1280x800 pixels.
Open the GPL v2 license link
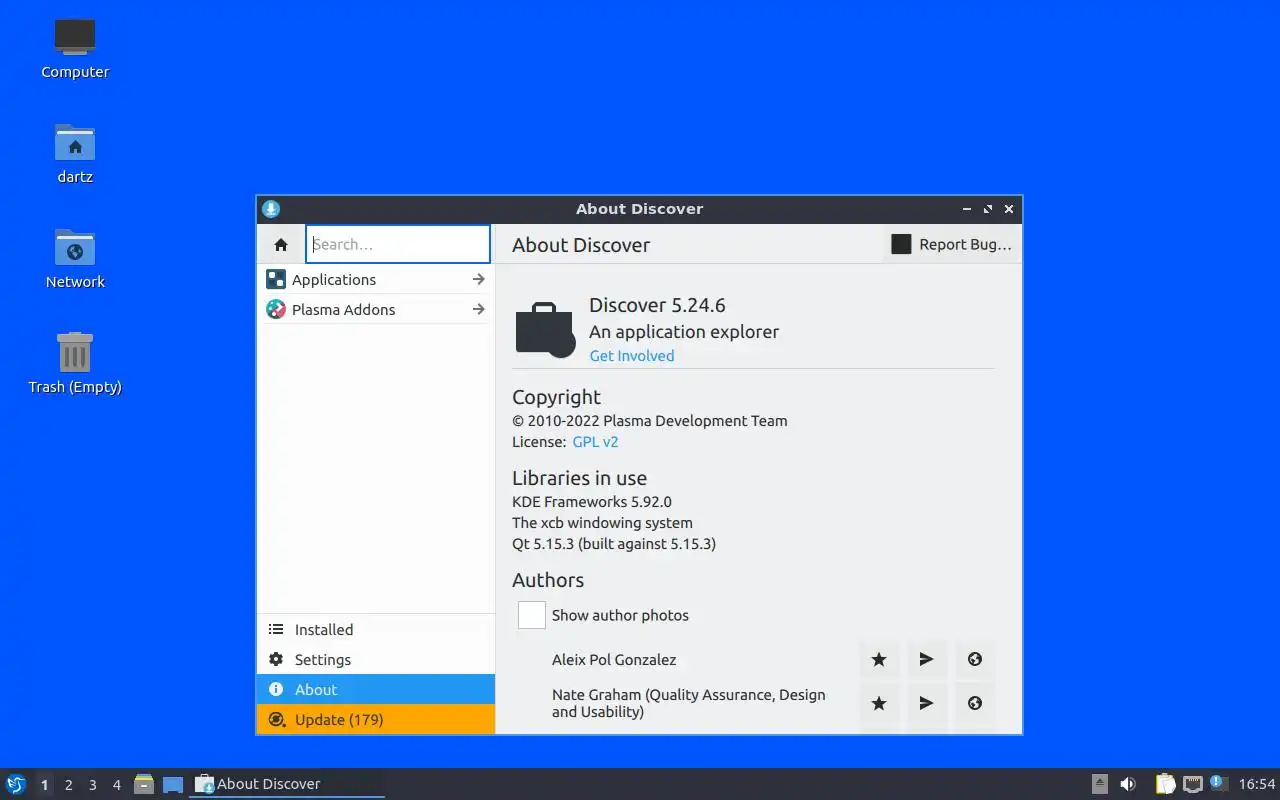(x=596, y=442)
